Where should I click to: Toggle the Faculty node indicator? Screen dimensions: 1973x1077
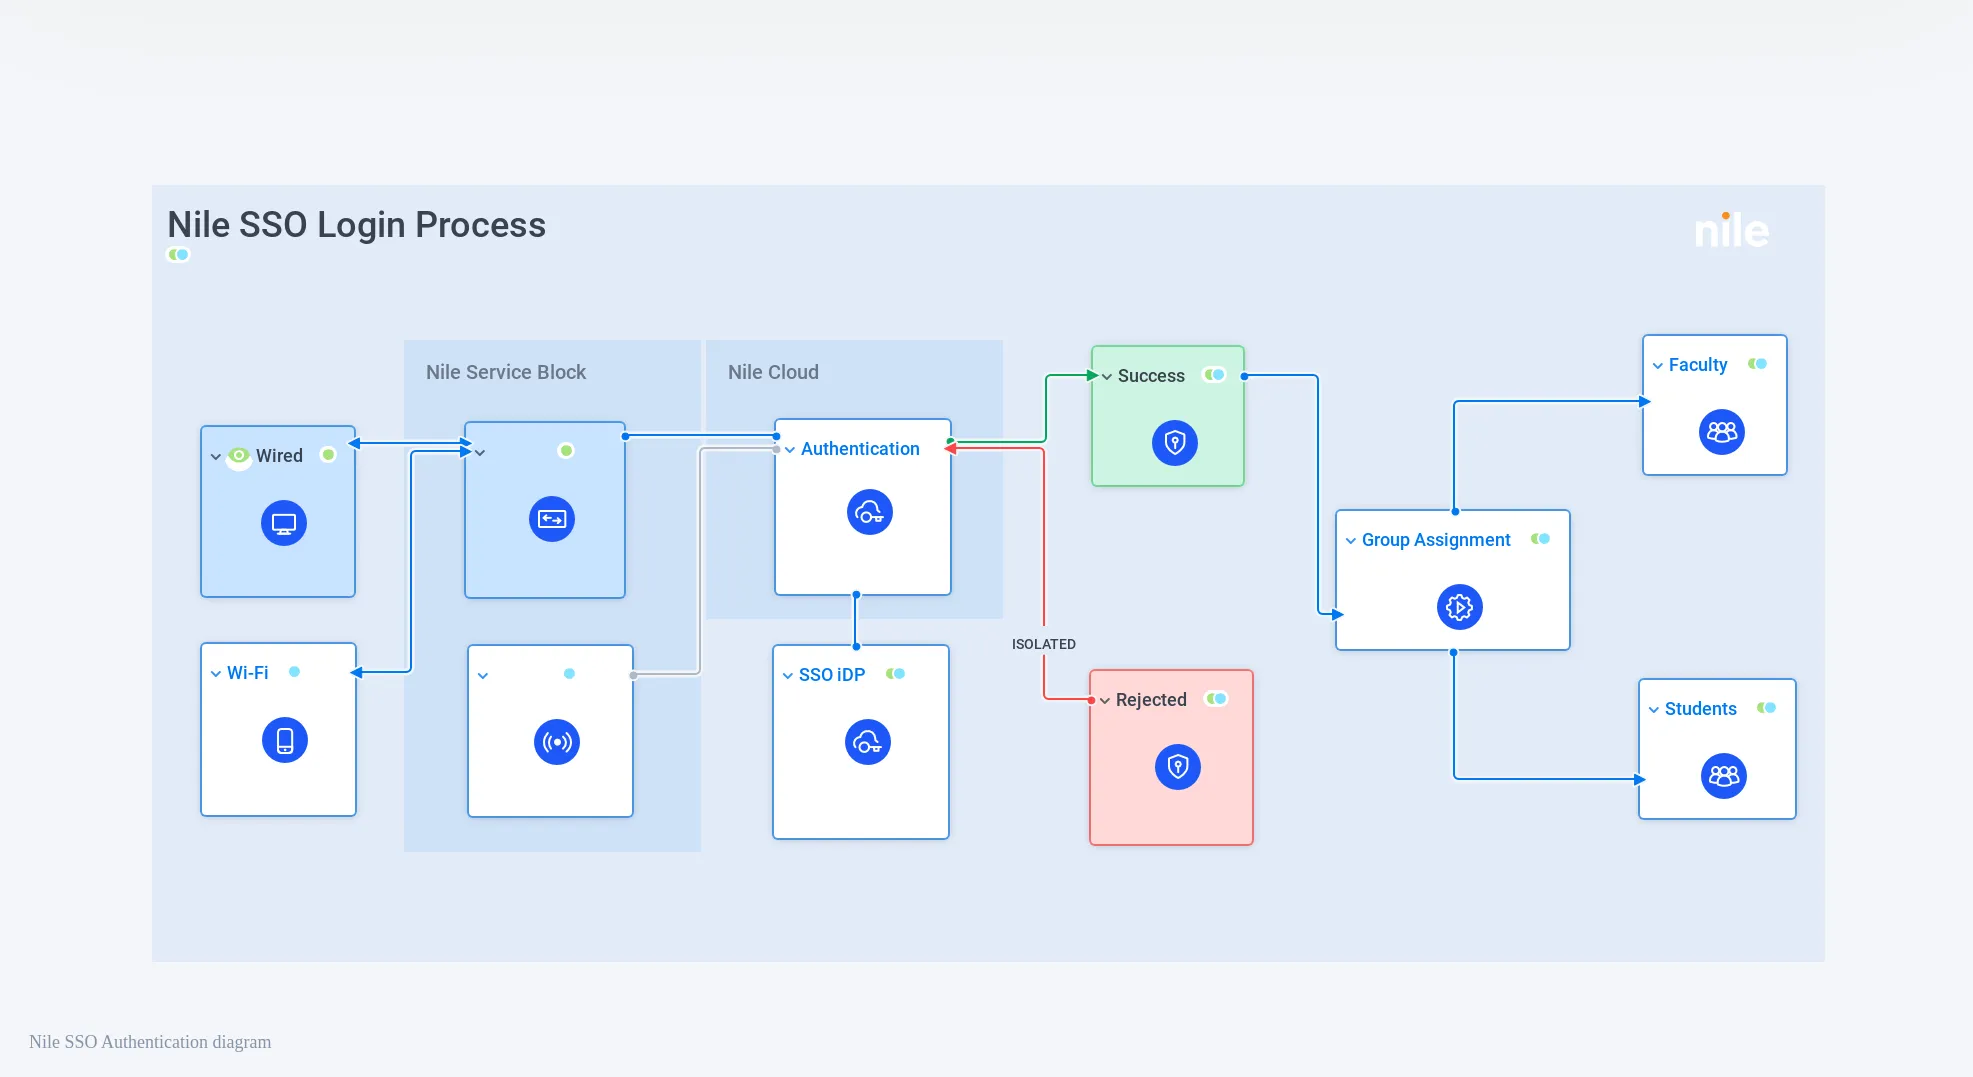point(1758,364)
